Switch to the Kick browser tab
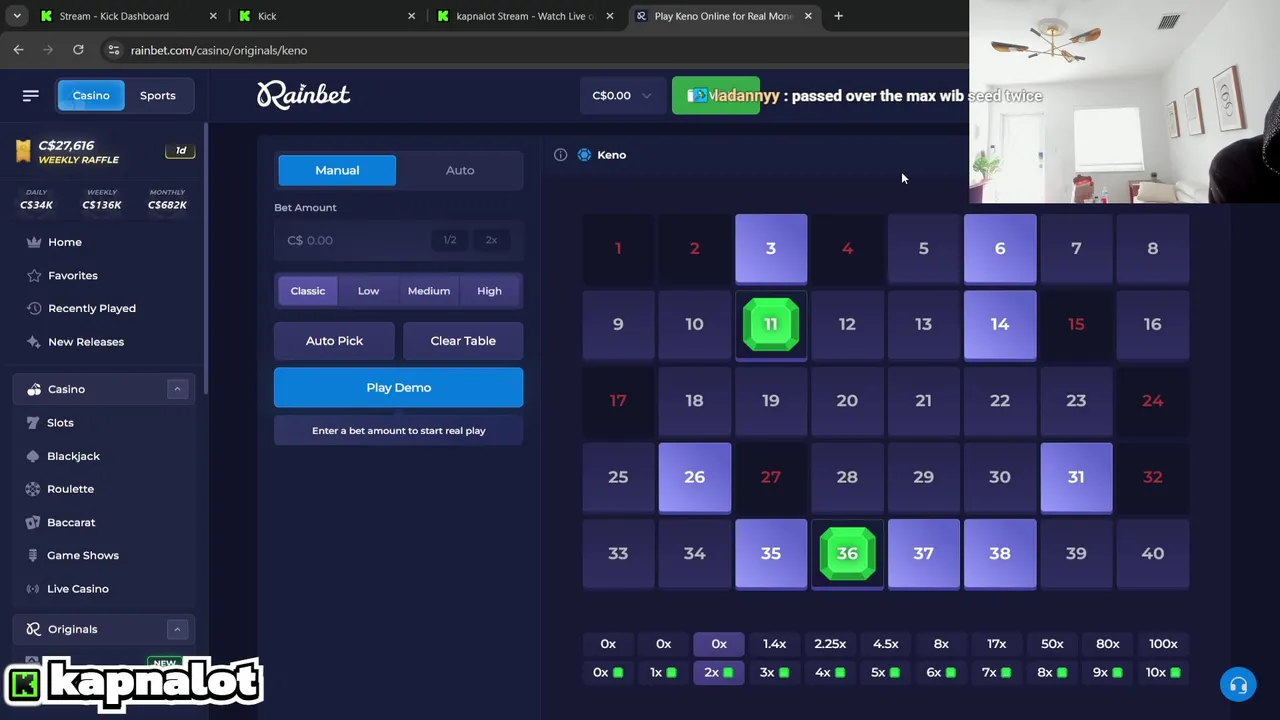The image size is (1280, 720). pos(327,16)
